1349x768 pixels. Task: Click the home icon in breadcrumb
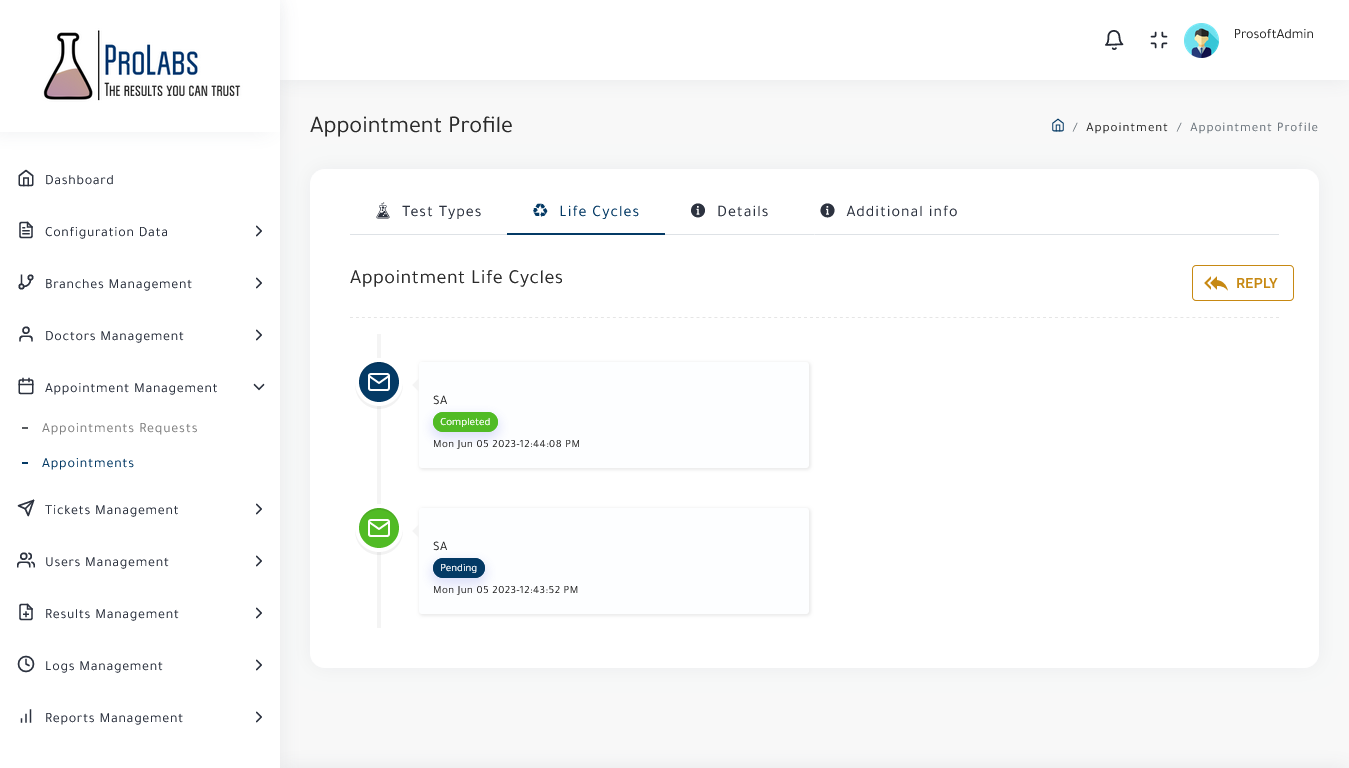pyautogui.click(x=1057, y=126)
